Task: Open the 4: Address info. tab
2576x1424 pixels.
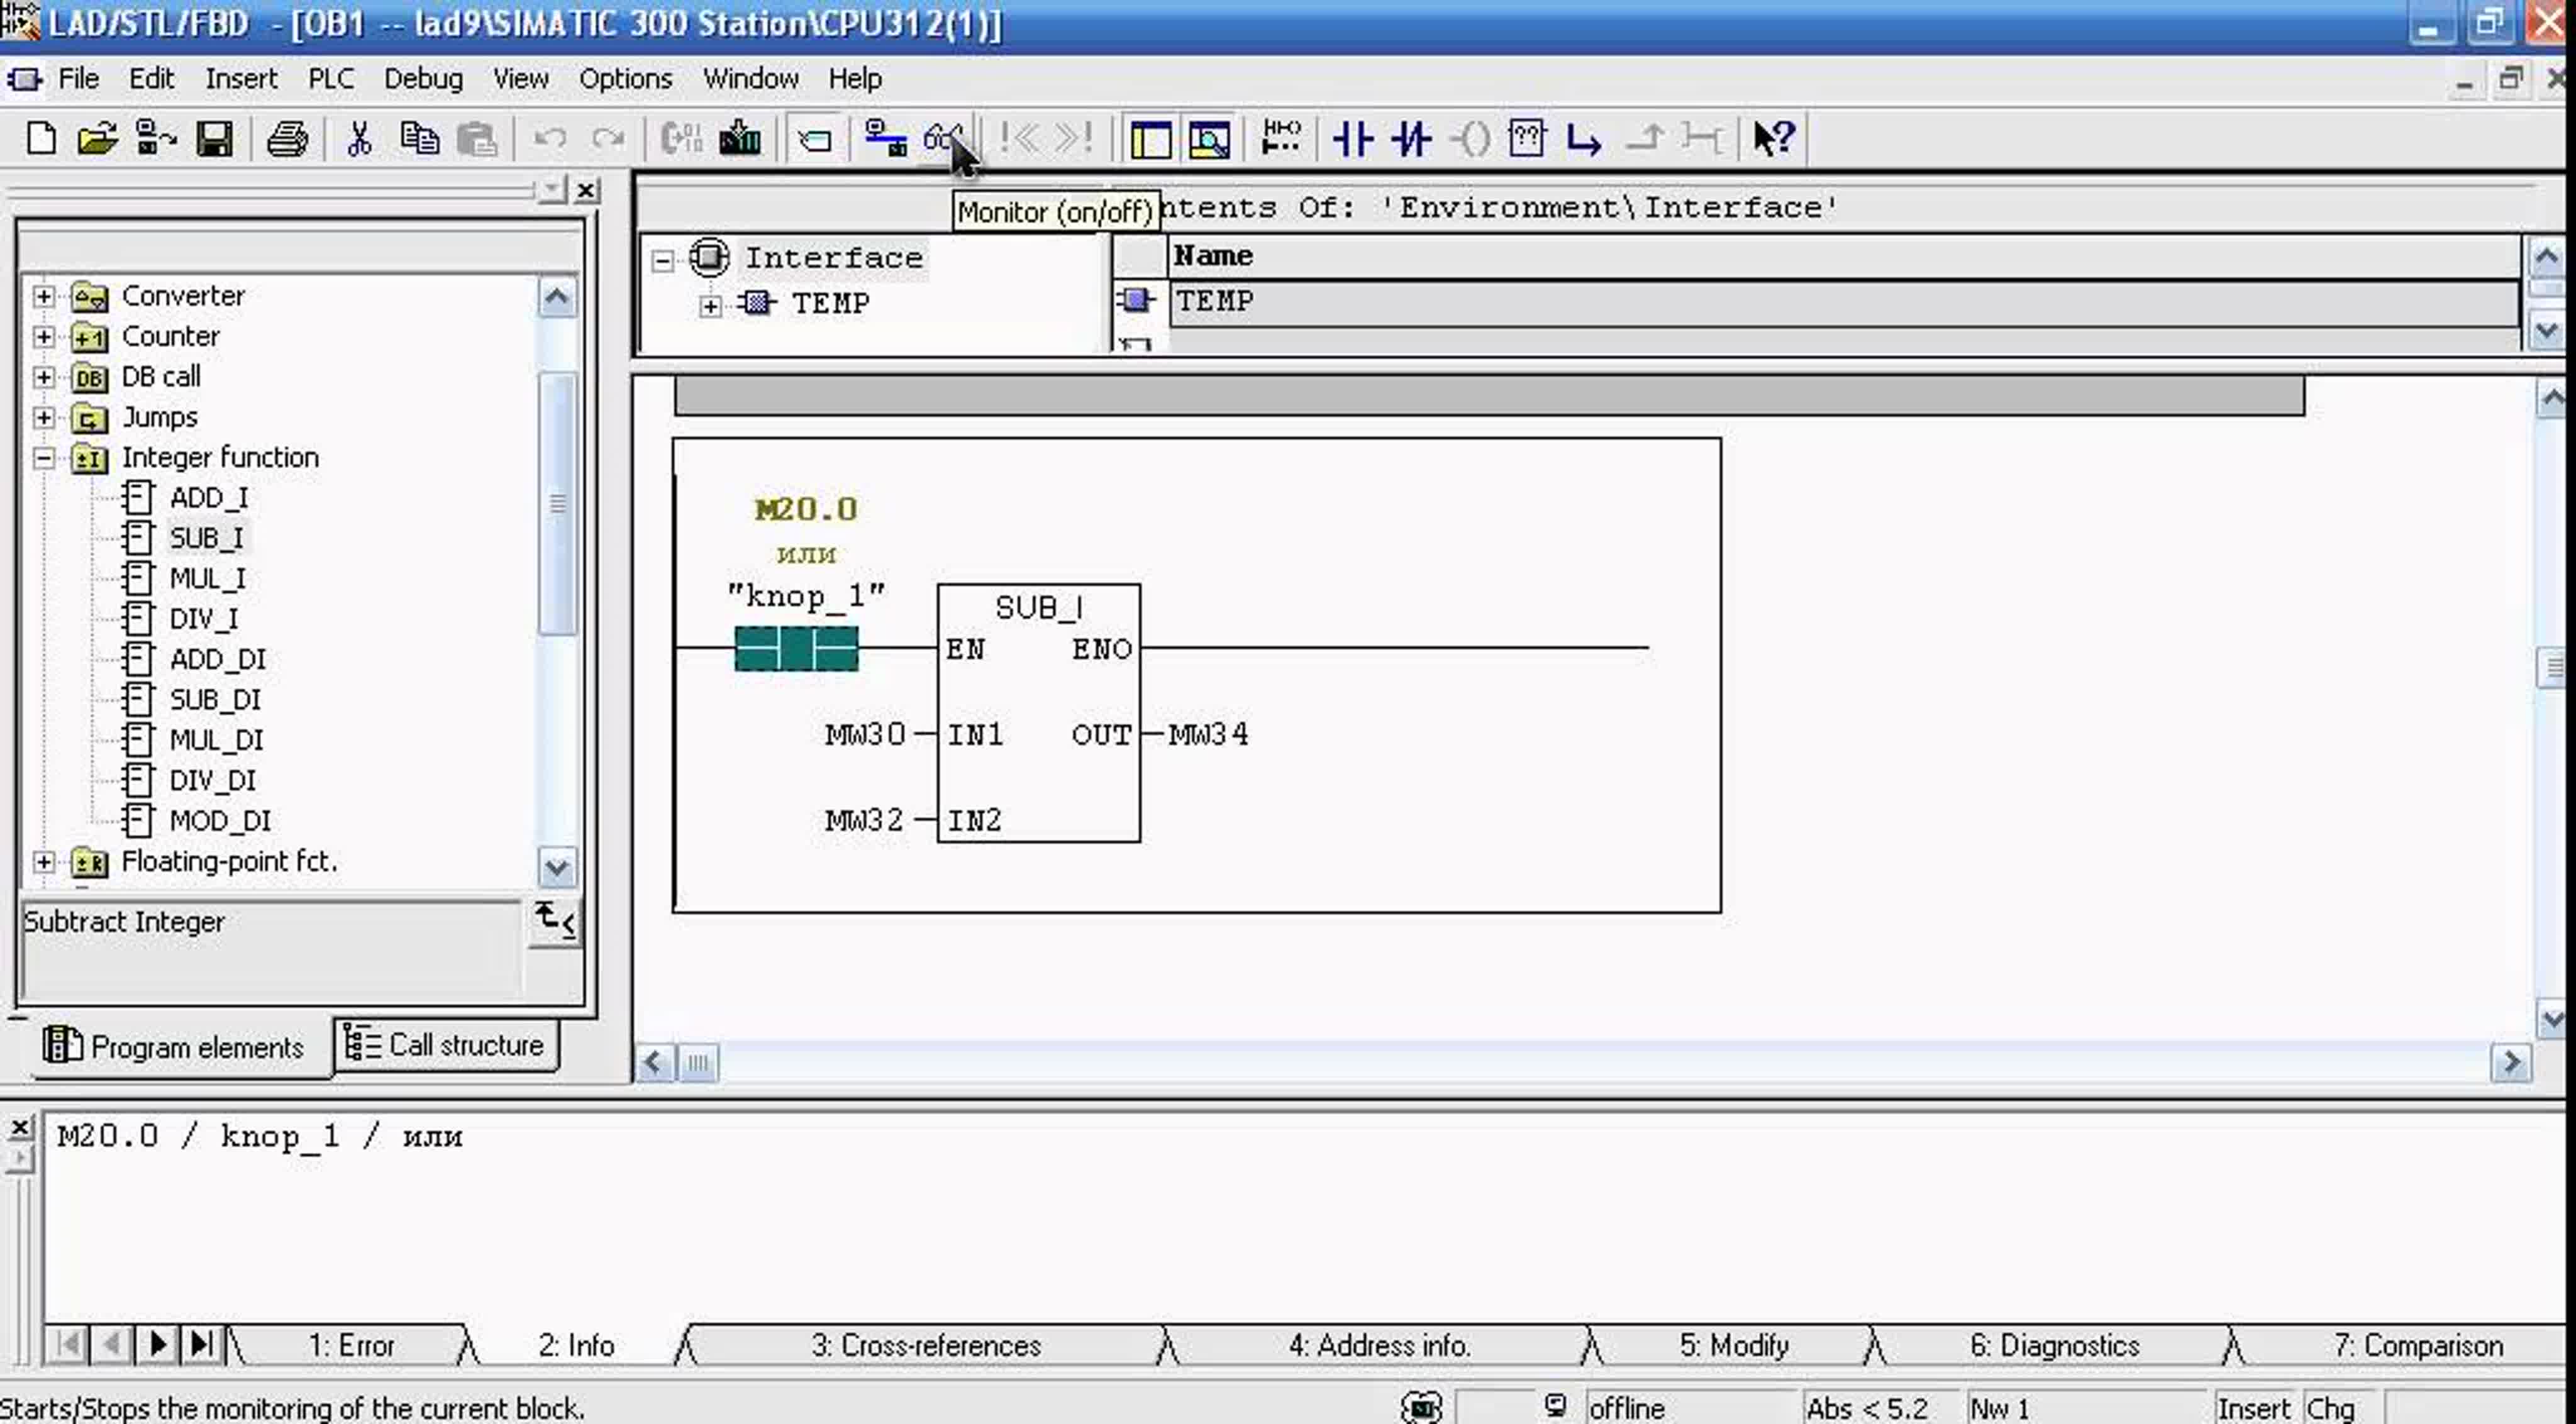Action: [x=1379, y=1346]
